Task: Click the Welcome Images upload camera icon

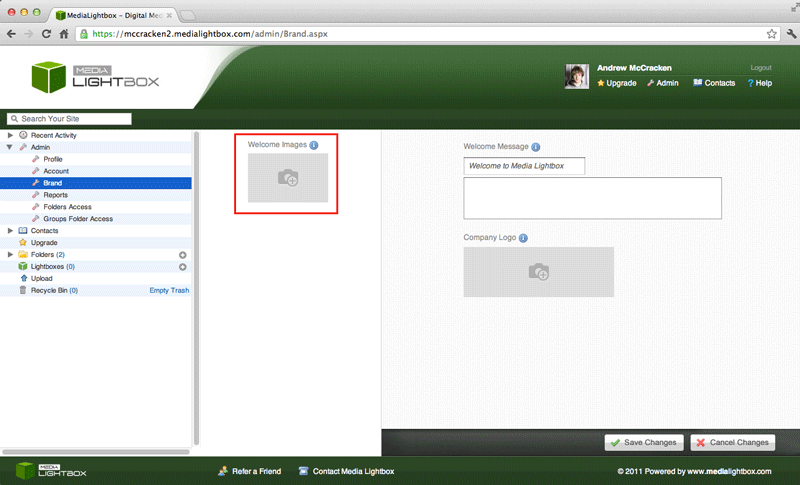Action: [288, 178]
